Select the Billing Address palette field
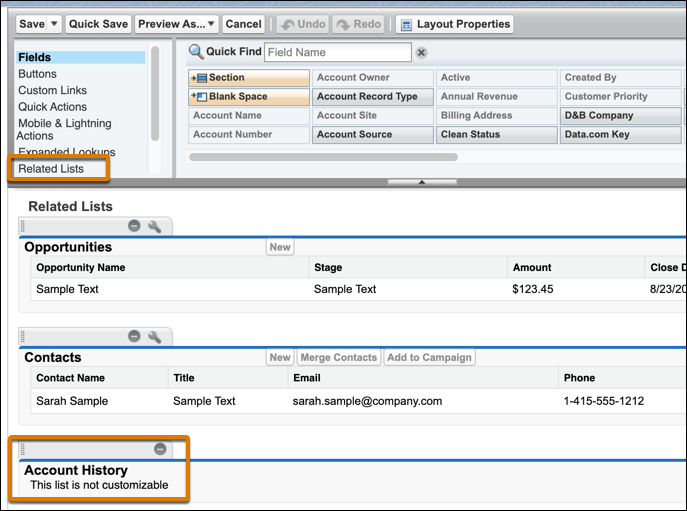The image size is (687, 511). (496, 115)
